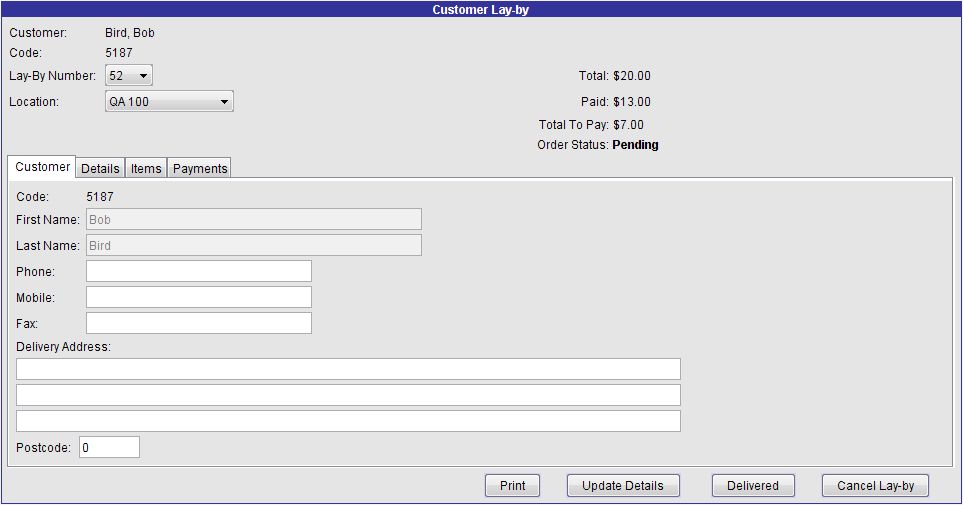Click the second Delivery Address line
Image resolution: width=963 pixels, height=505 pixels.
tap(348, 395)
